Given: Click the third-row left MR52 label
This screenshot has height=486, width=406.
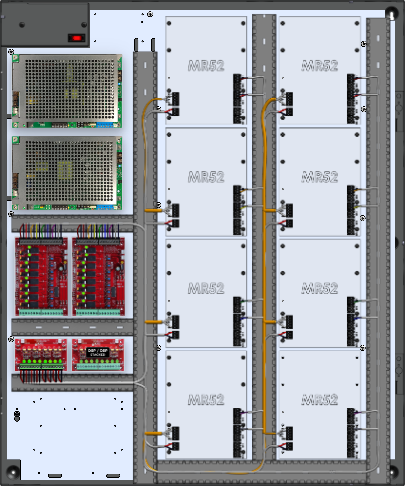Looking at the screenshot, I should (x=206, y=288).
